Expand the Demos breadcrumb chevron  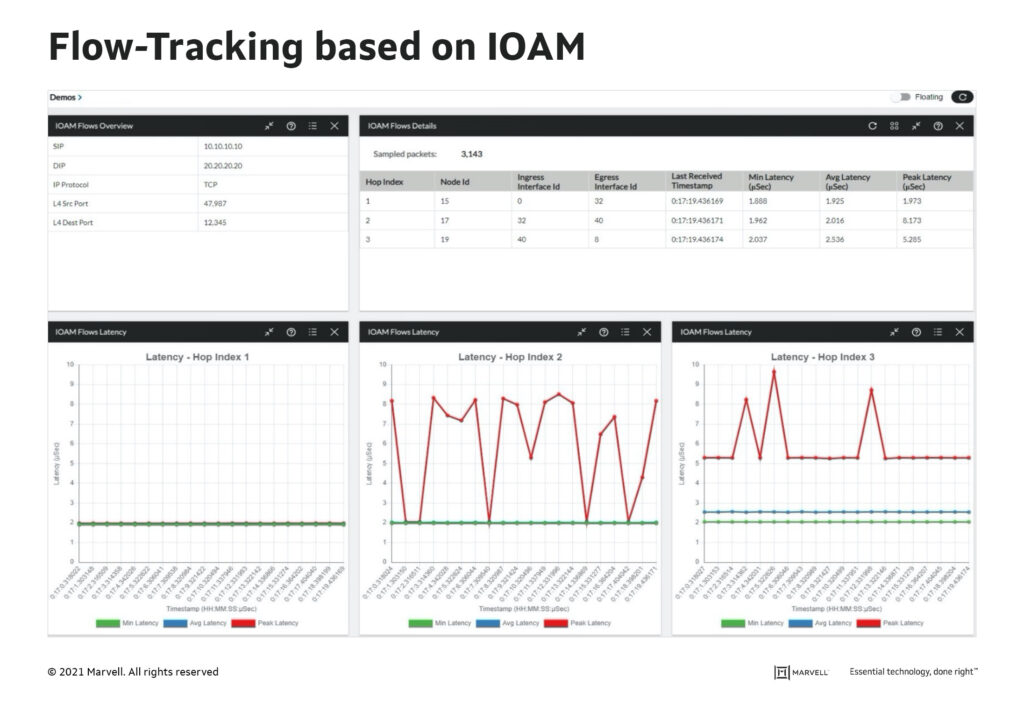[x=80, y=97]
